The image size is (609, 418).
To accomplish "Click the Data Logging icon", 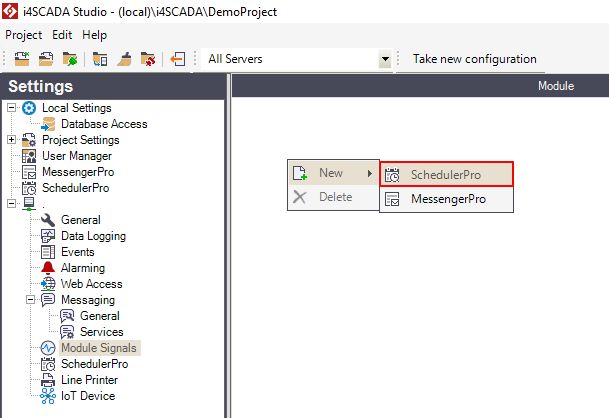I will click(x=48, y=236).
